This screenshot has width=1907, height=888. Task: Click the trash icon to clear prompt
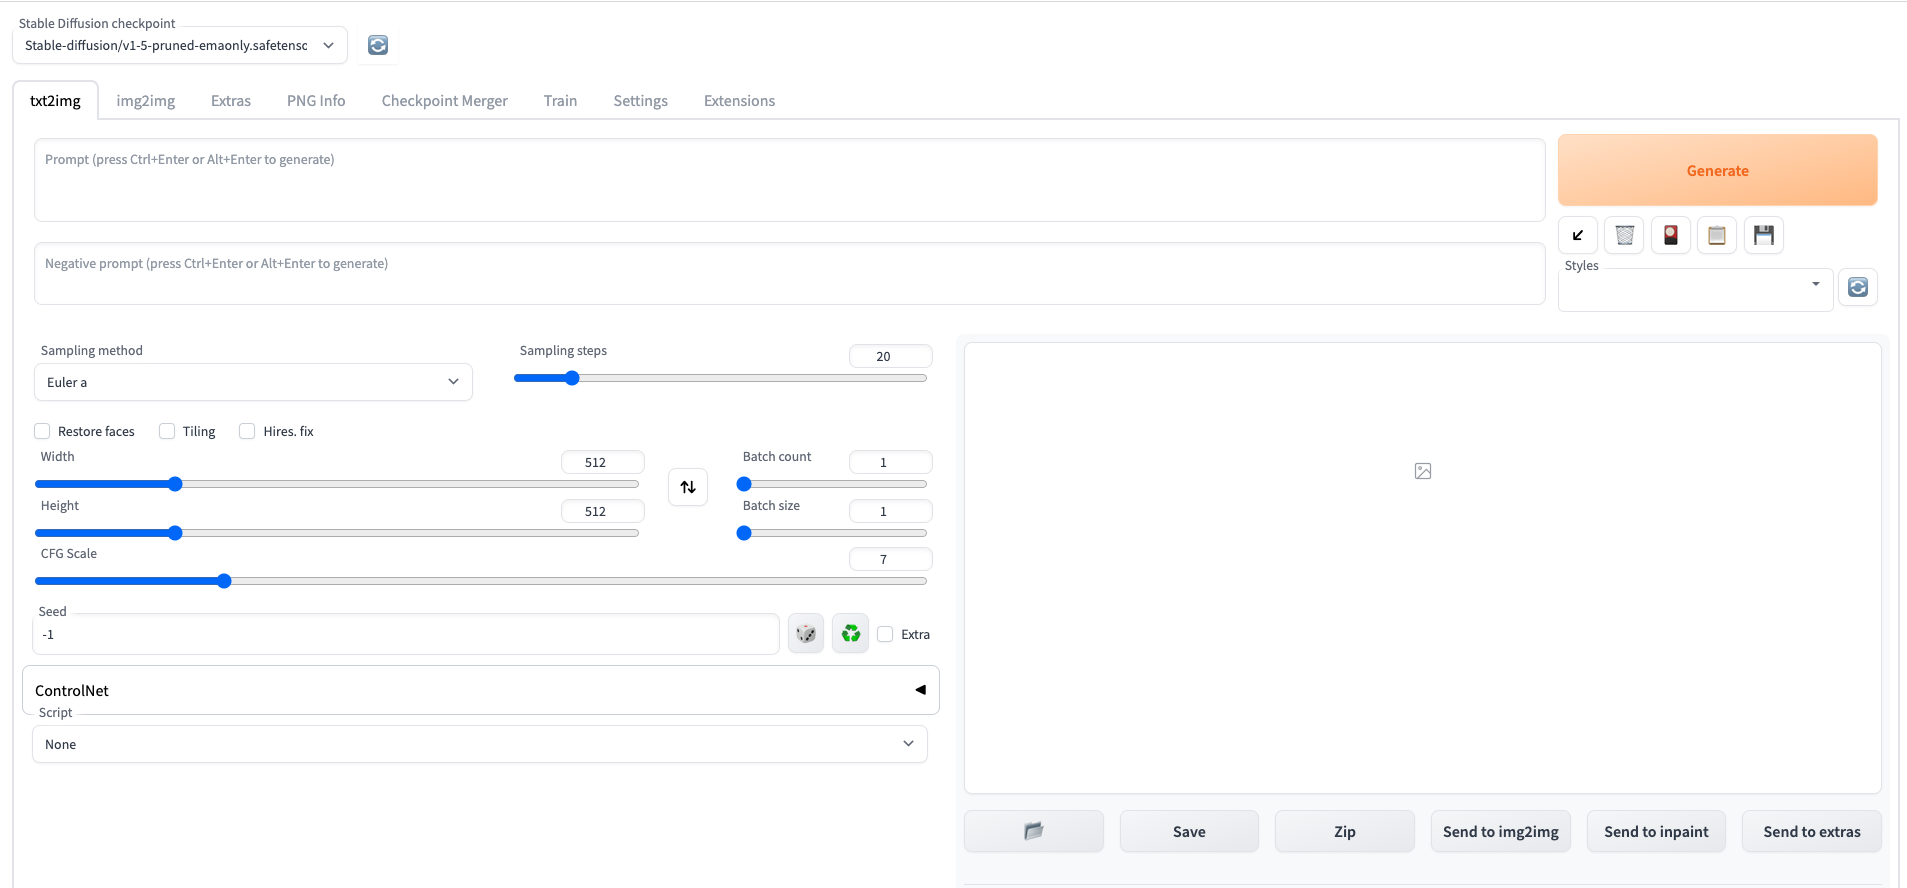coord(1624,235)
